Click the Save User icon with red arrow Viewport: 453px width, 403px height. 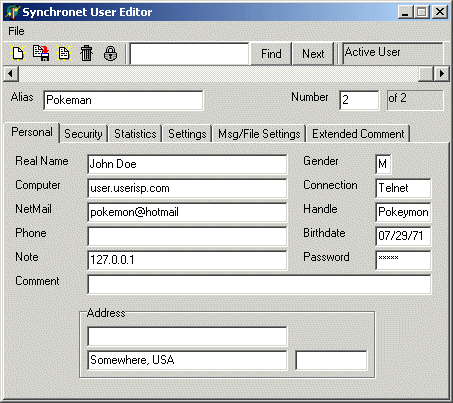41,53
